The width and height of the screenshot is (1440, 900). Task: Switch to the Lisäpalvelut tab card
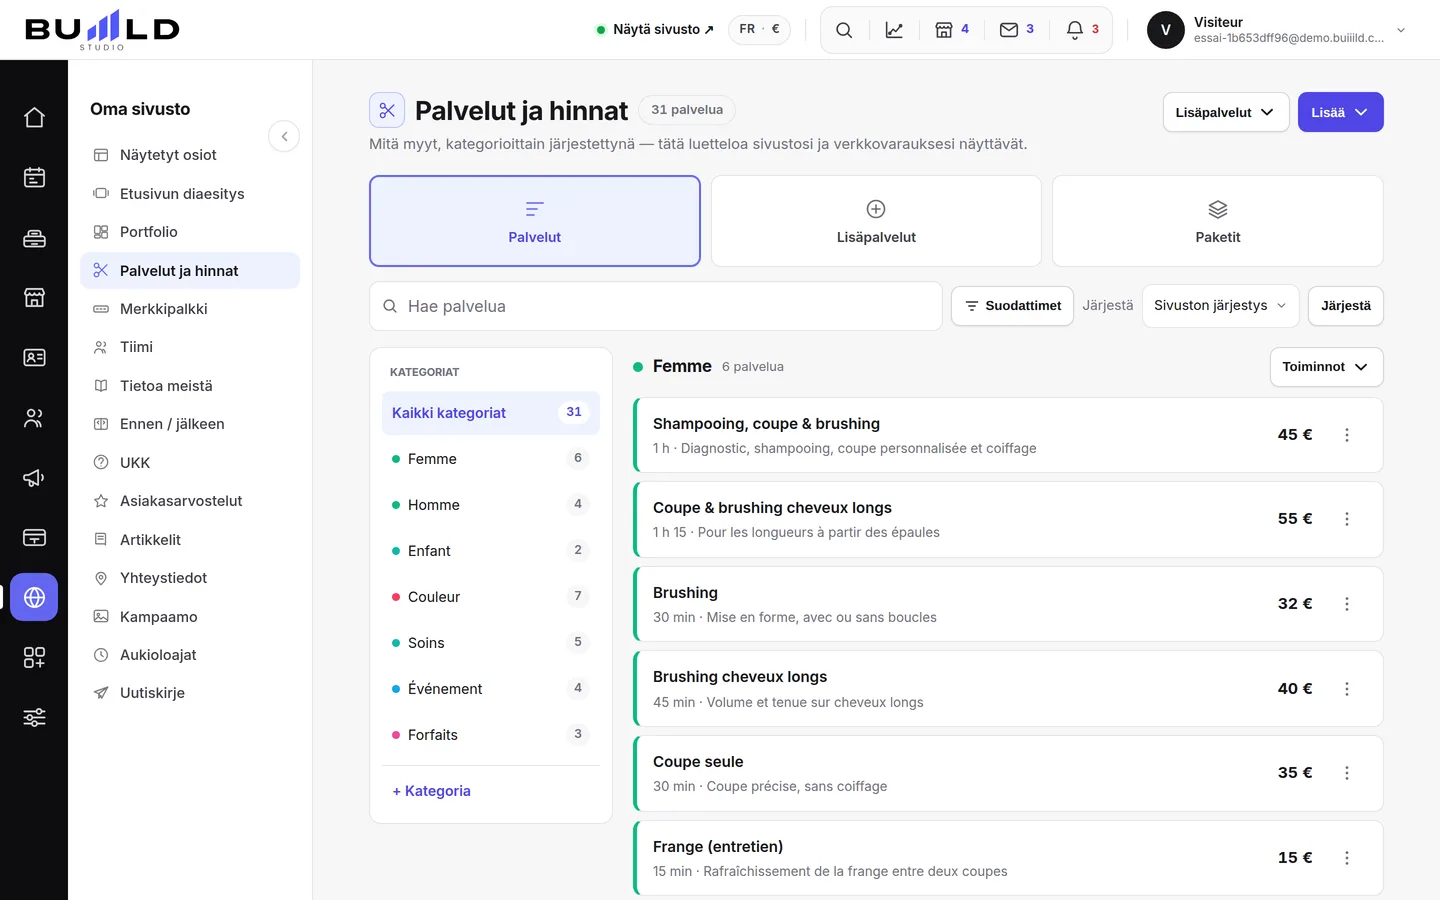pyautogui.click(x=876, y=221)
